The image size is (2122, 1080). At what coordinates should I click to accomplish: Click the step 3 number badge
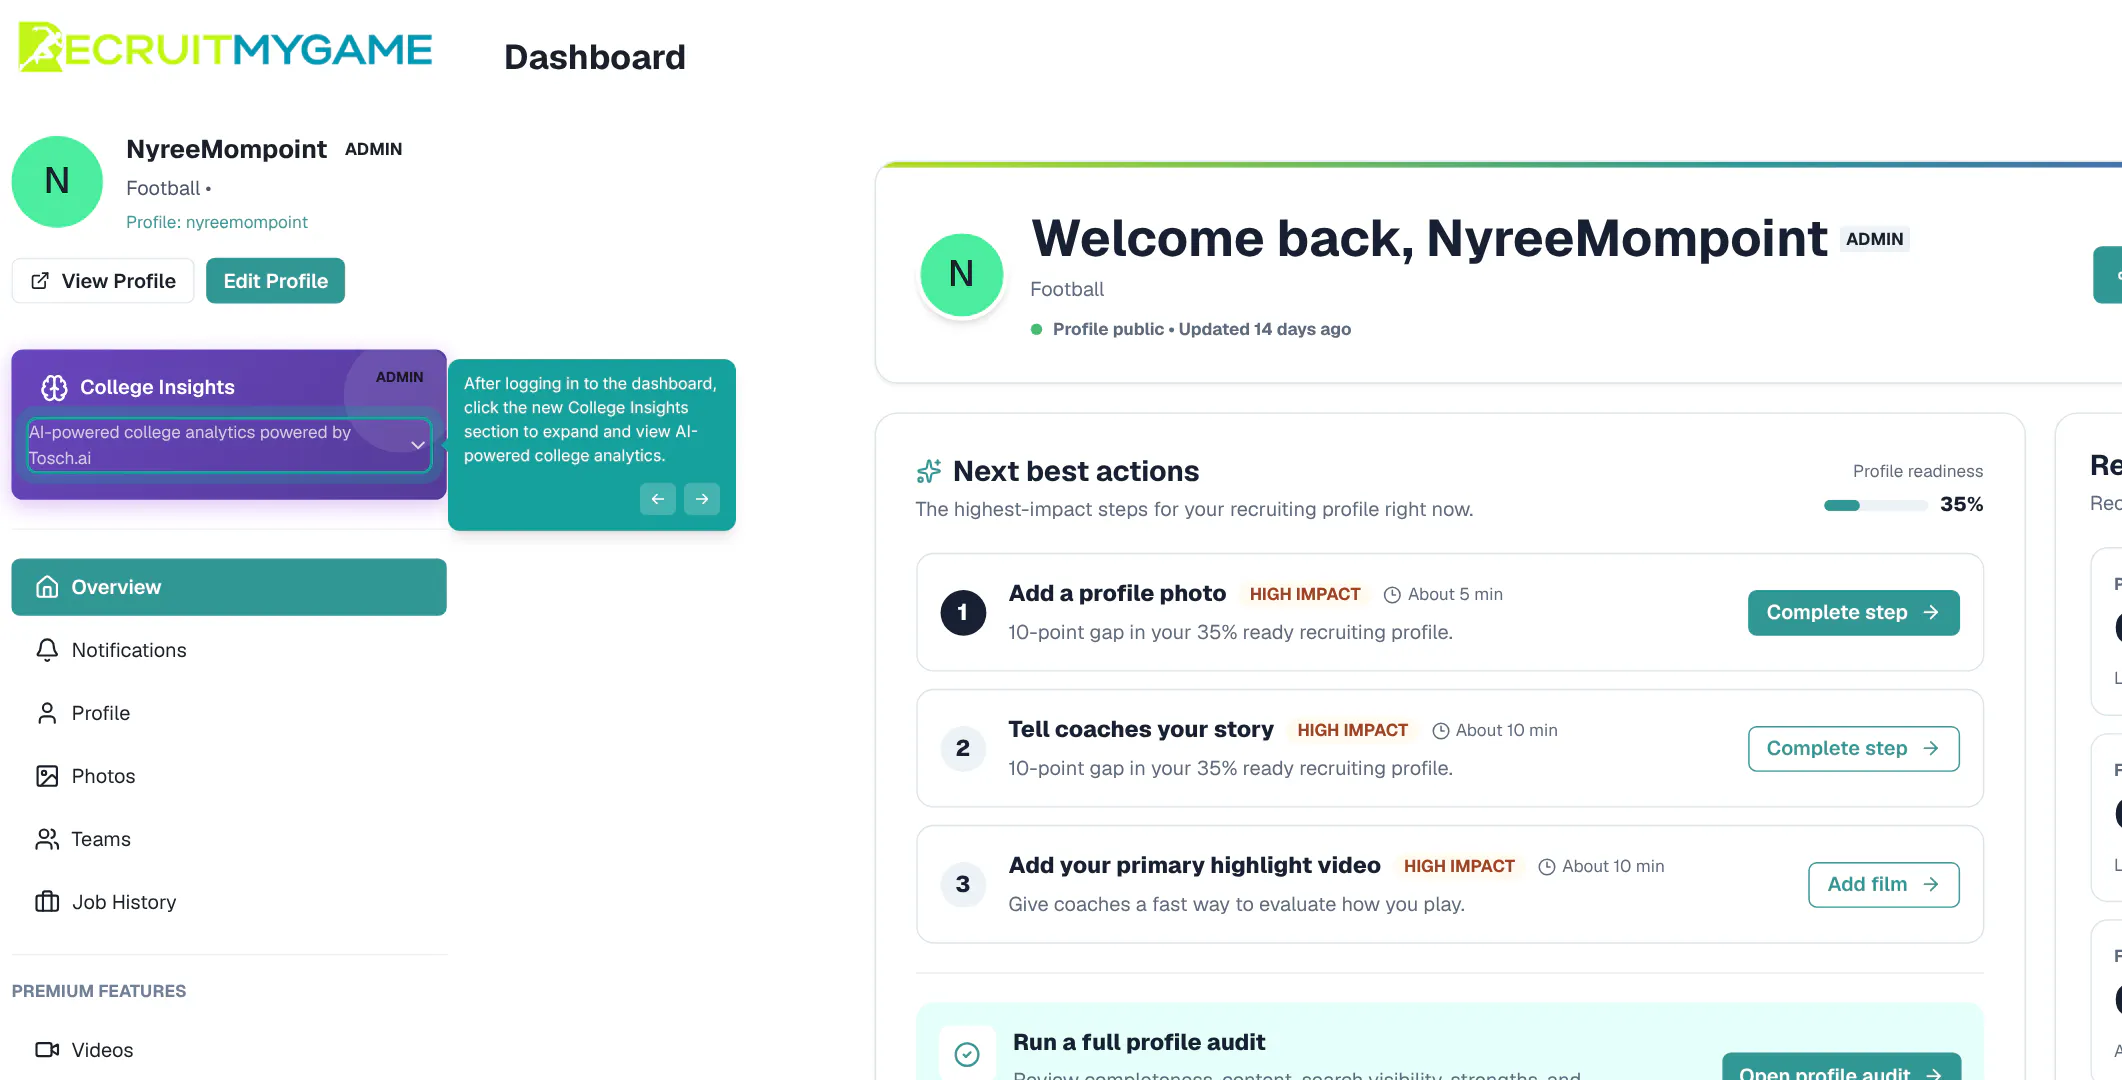[963, 885]
